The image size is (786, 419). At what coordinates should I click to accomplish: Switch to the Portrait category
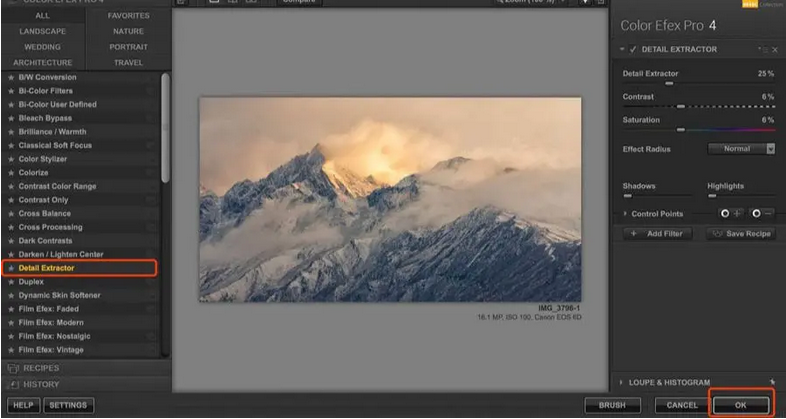[x=128, y=47]
